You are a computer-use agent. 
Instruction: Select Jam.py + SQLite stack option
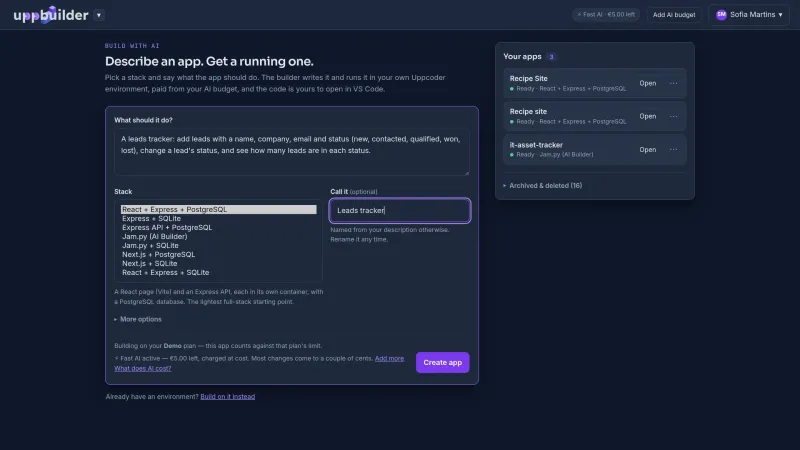(x=218, y=245)
